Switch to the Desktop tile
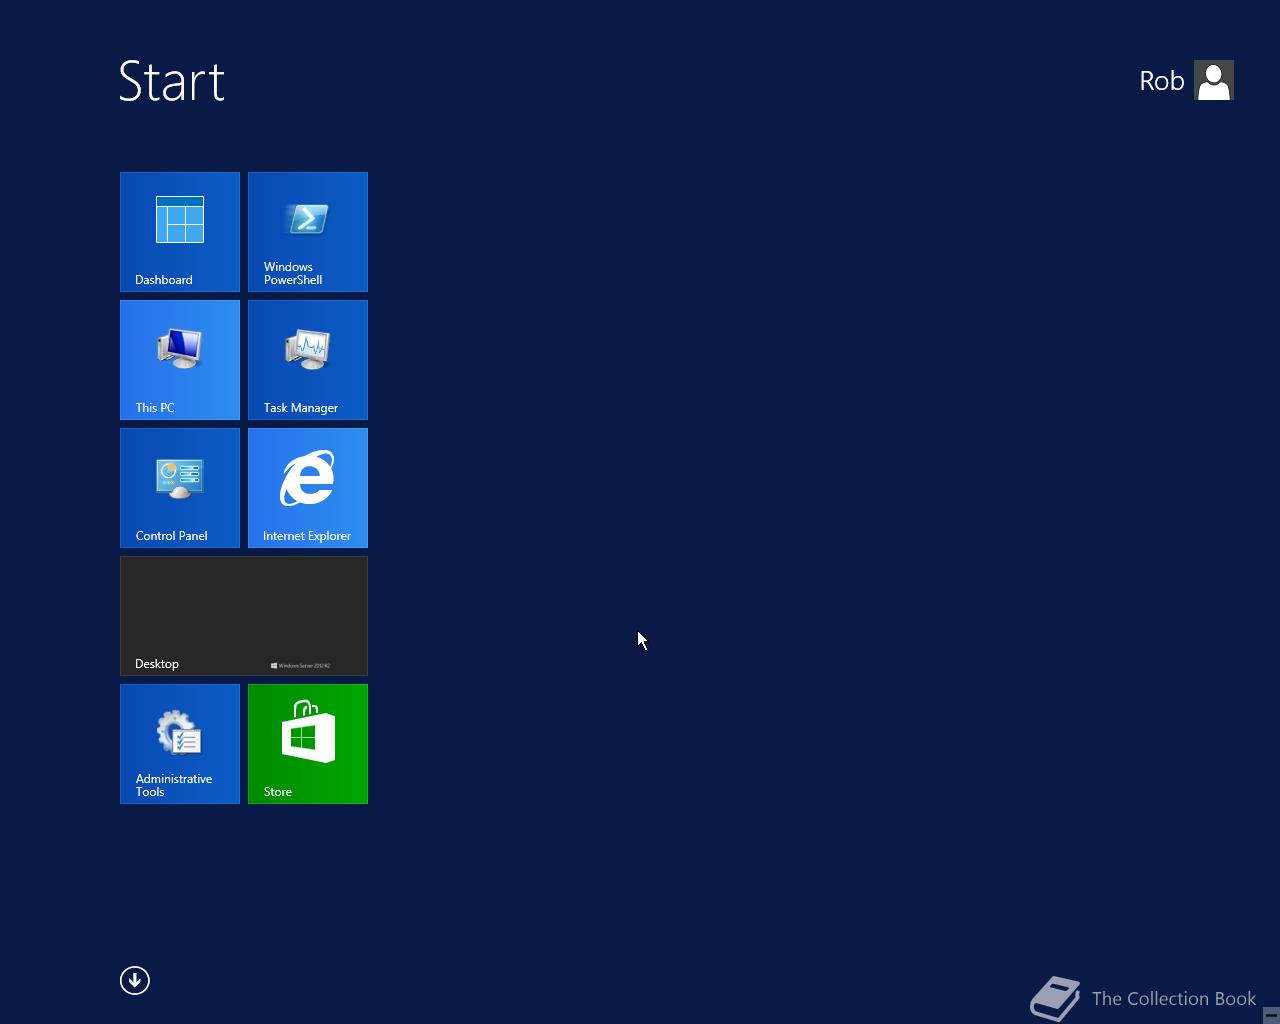The width and height of the screenshot is (1280, 1024). pos(244,616)
